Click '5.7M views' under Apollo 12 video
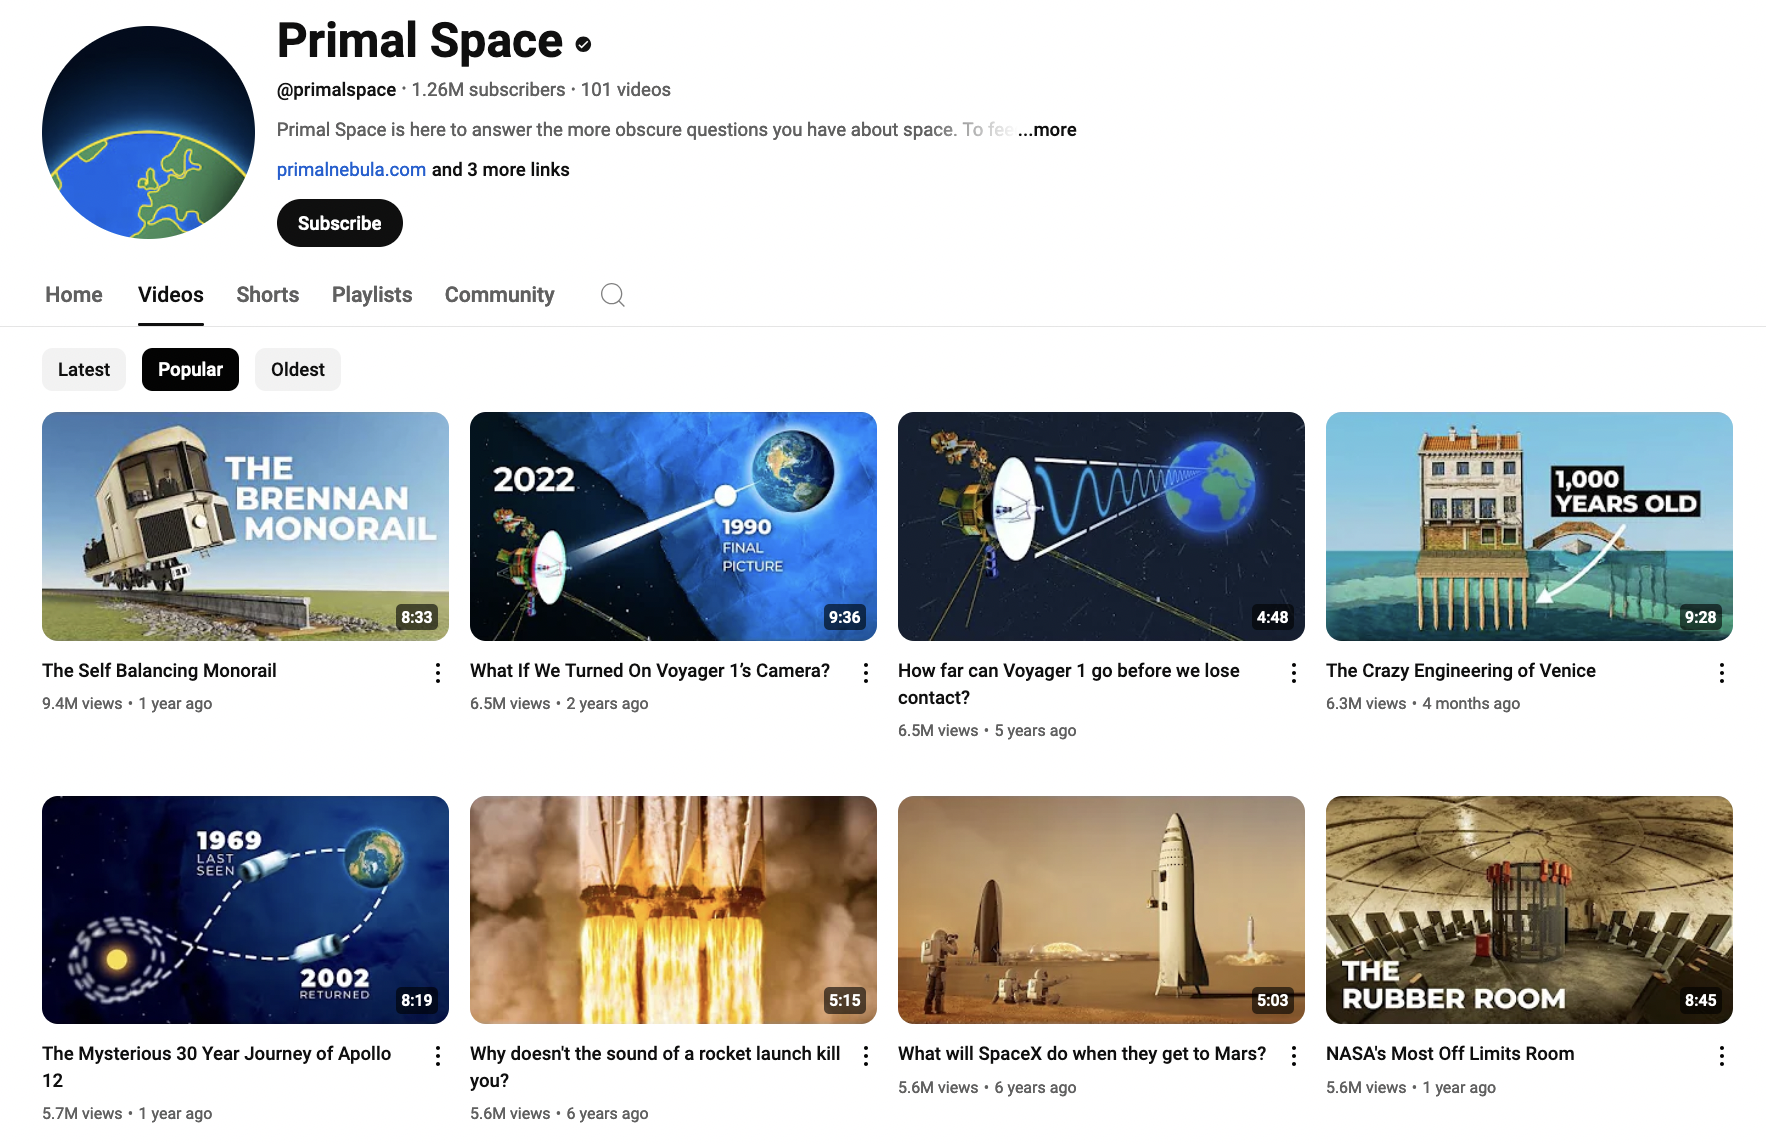The image size is (1766, 1144). tap(82, 1114)
